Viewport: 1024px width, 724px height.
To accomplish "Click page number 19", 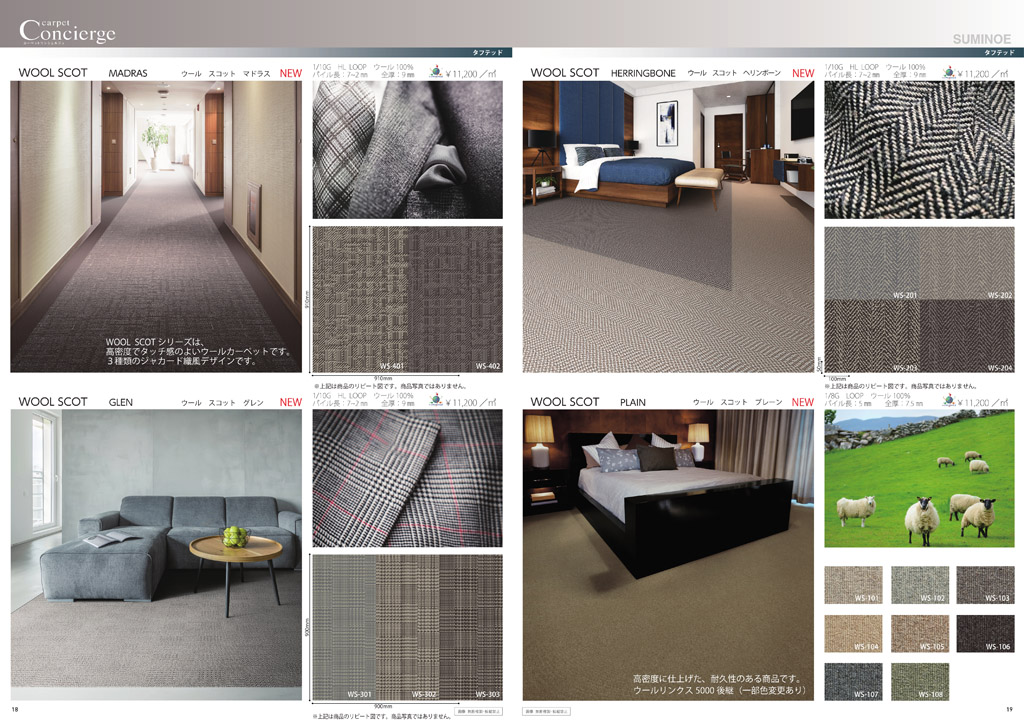I will 1009,709.
